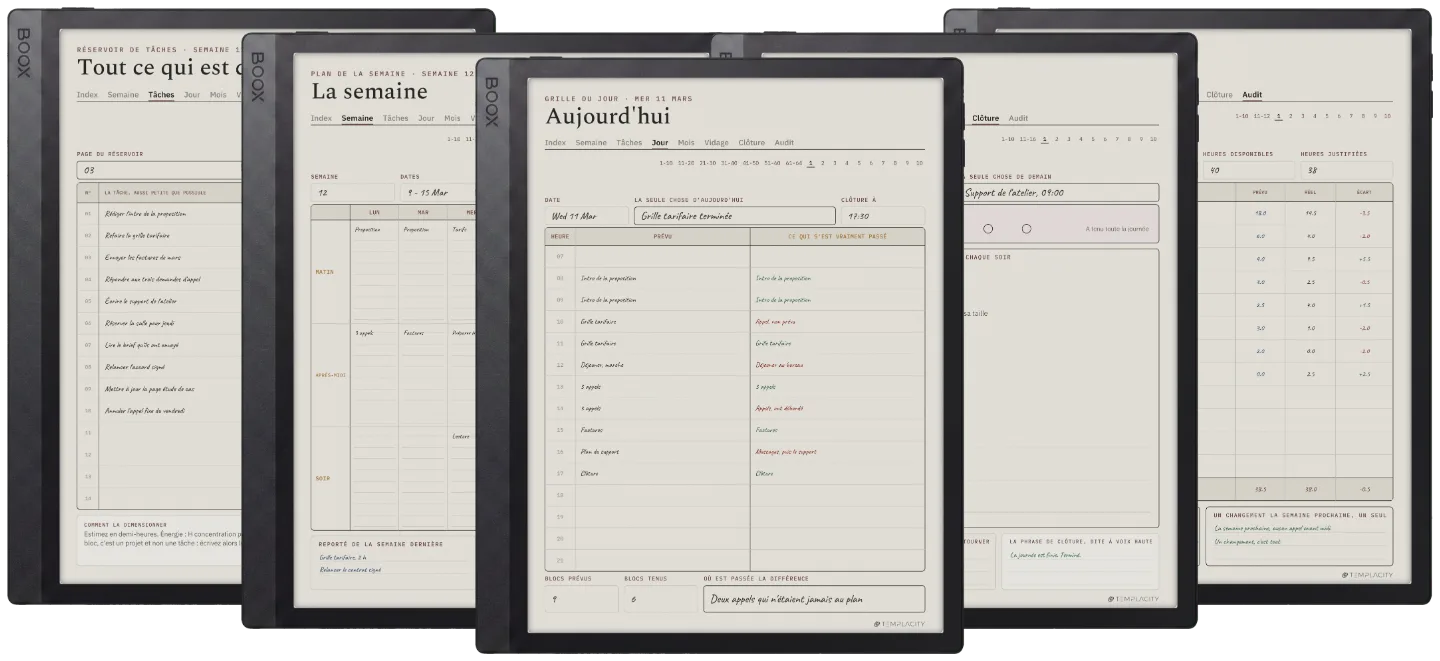Image resolution: width=1440 pixels, height=661 pixels.
Task: Select the LUN column header on La semaine
Action: coord(375,212)
